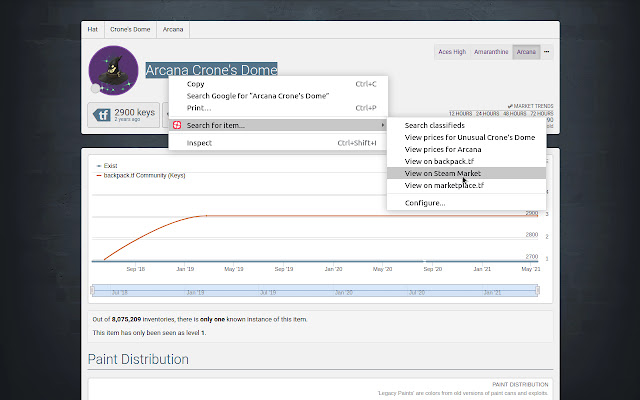Select the 72 HOURS market trend
The width and height of the screenshot is (640, 400).
click(x=542, y=113)
